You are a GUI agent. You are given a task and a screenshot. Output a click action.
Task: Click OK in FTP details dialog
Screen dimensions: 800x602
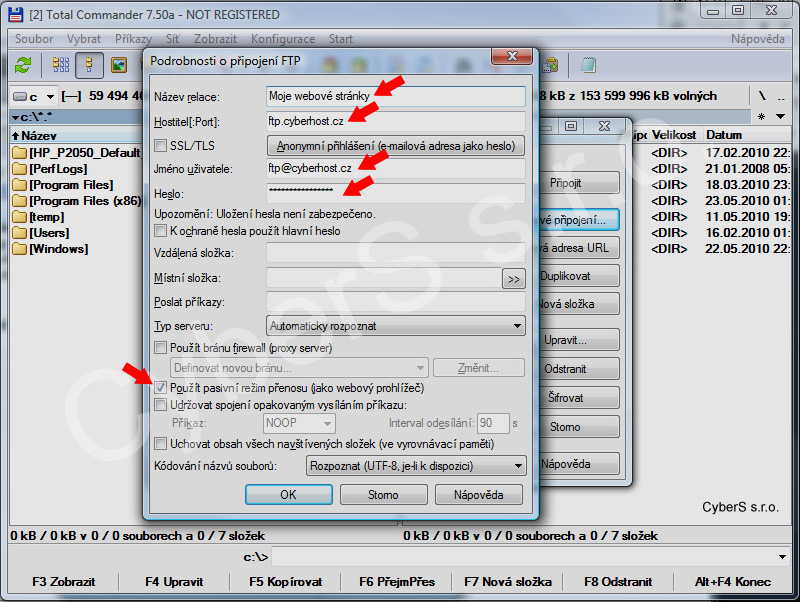pyautogui.click(x=289, y=494)
